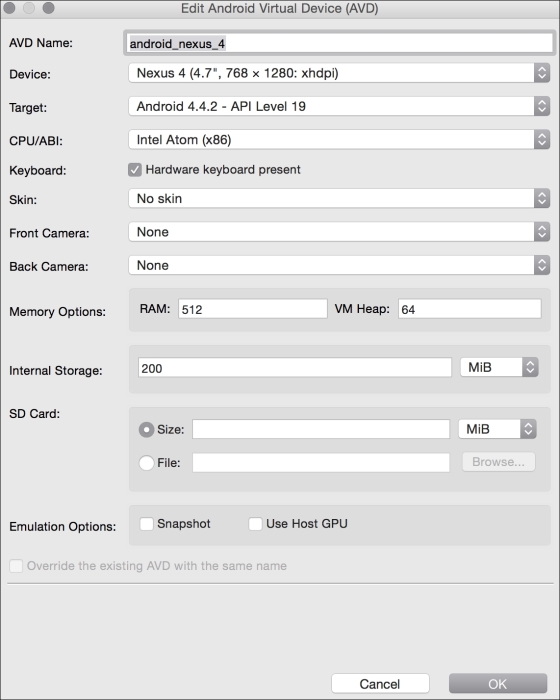
Task: Close the Edit AVD window
Action: click(9, 8)
